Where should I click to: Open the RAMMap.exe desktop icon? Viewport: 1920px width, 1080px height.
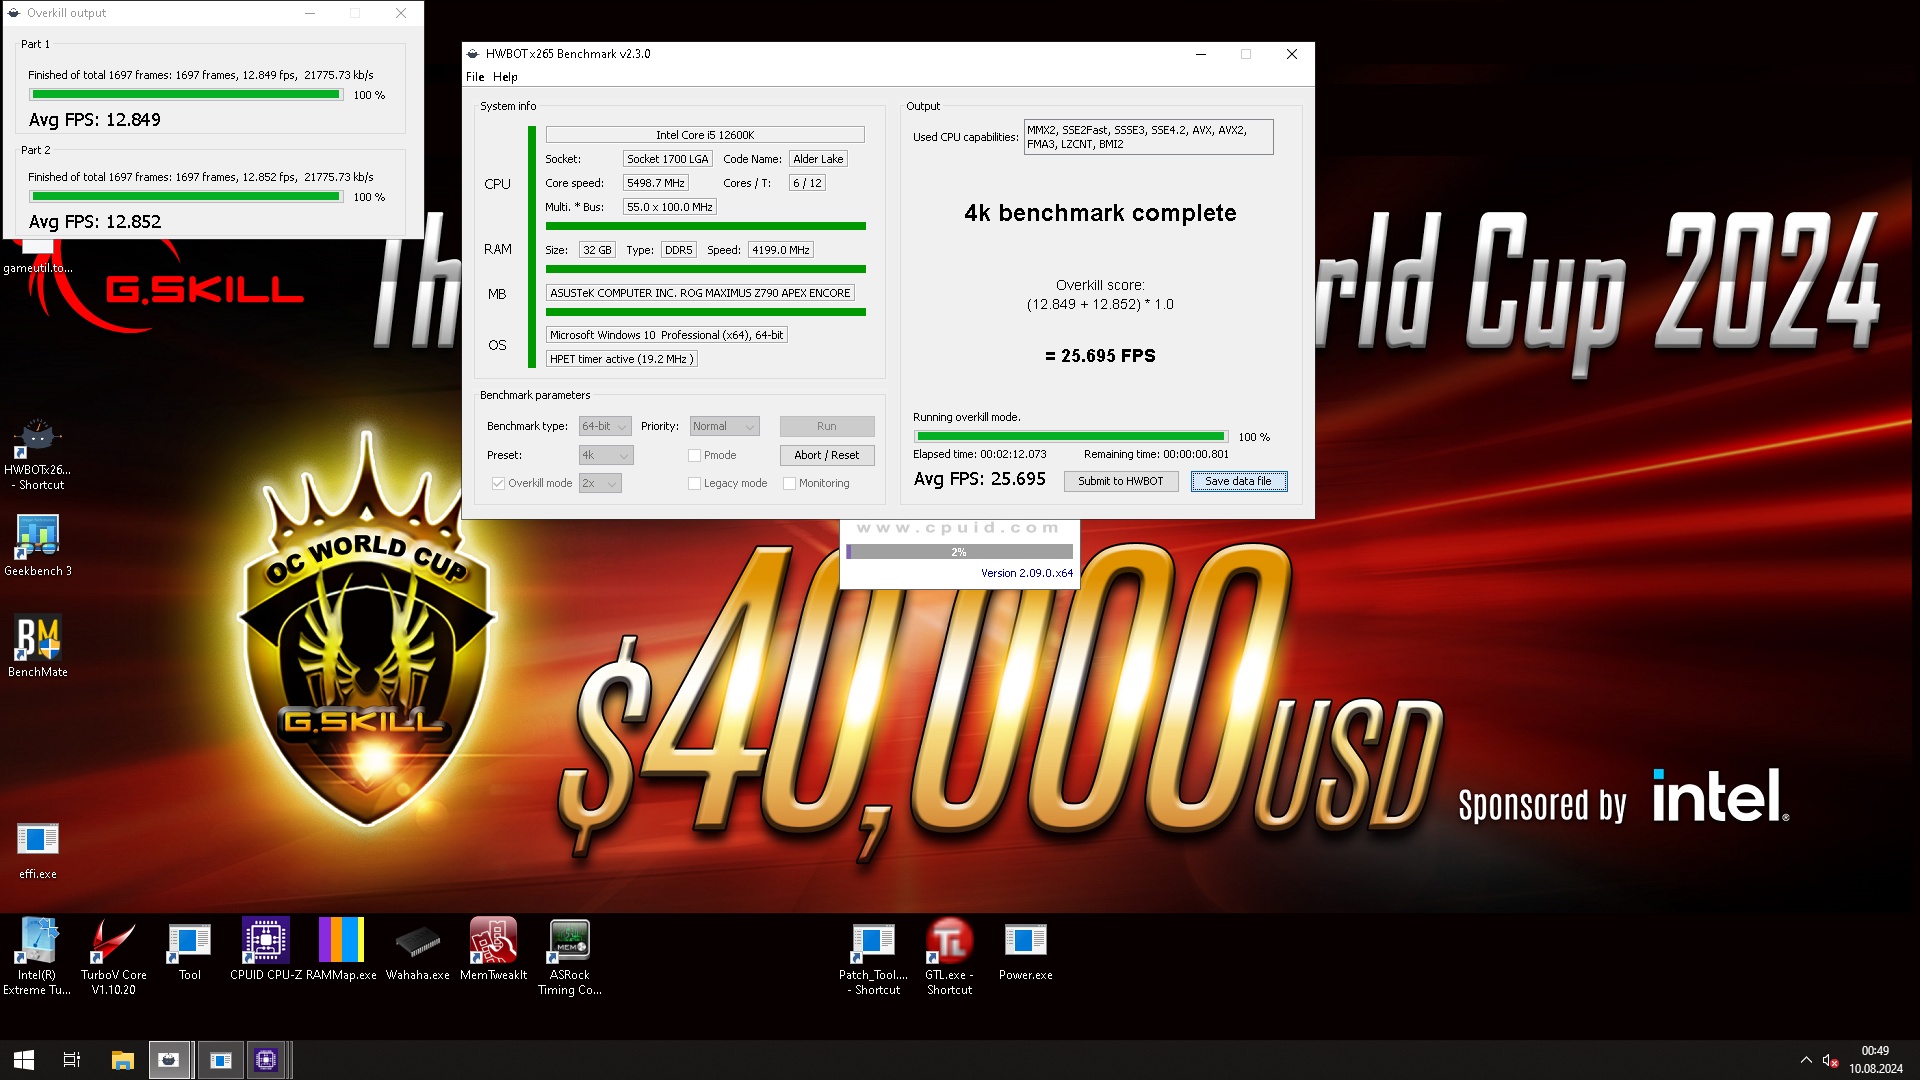coord(341,950)
